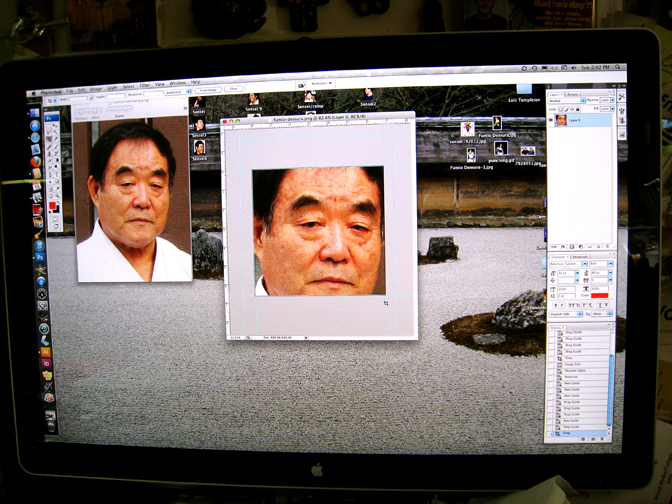Click the red foreground color swatch

click(52, 206)
